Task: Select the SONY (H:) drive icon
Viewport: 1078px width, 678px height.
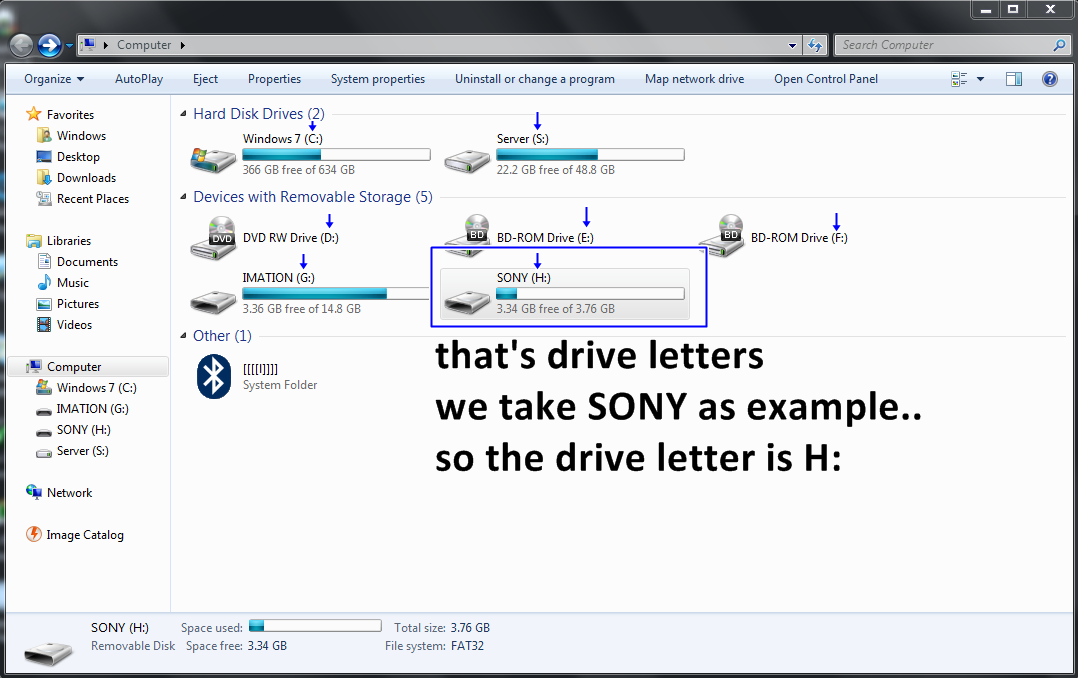Action: pyautogui.click(x=467, y=301)
